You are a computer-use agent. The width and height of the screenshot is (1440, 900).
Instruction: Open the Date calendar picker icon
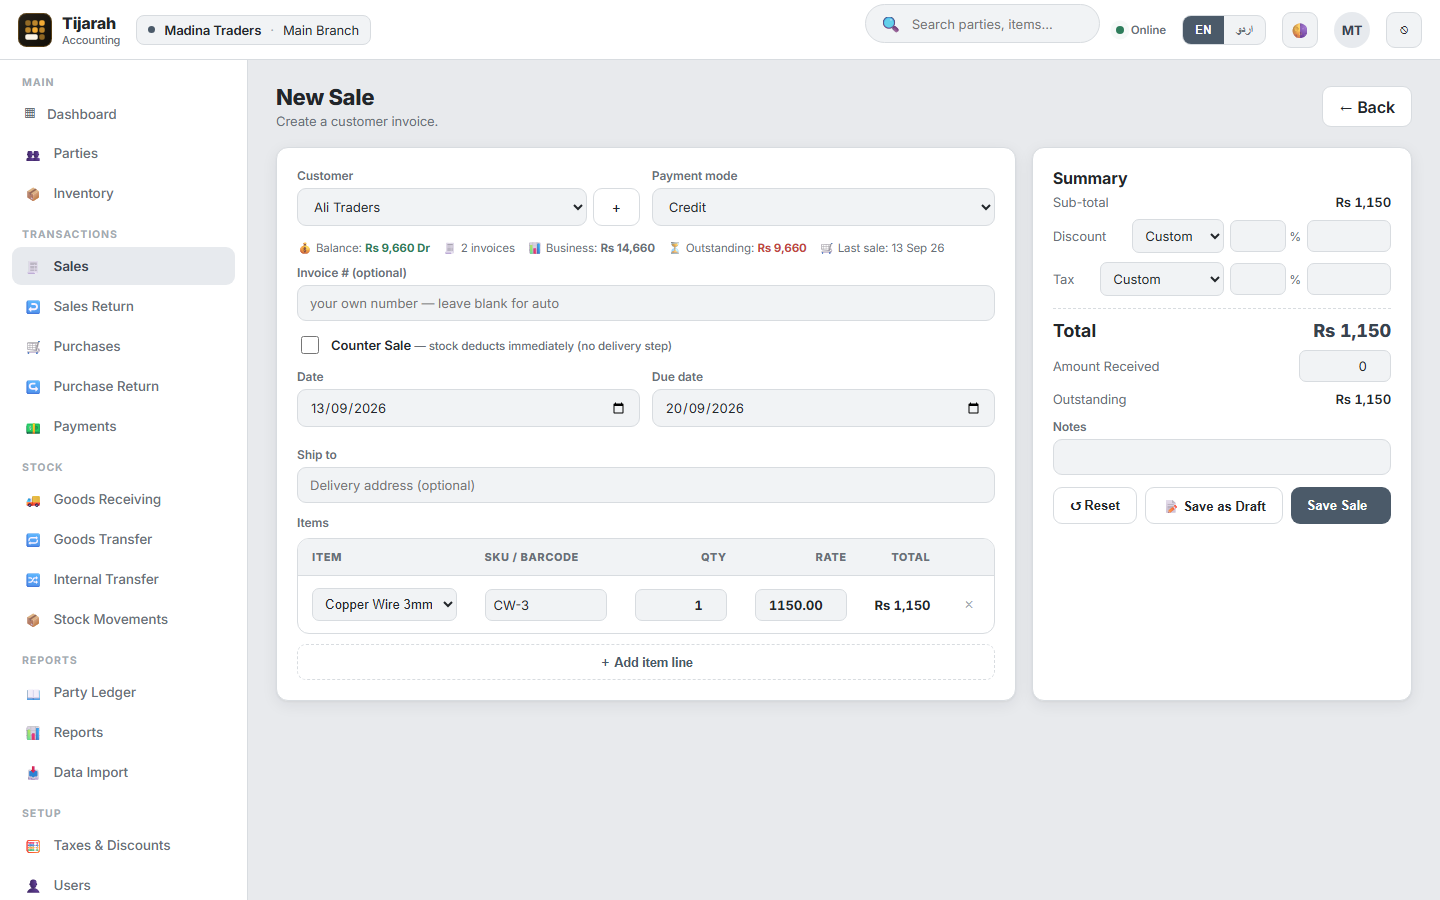[x=618, y=408]
